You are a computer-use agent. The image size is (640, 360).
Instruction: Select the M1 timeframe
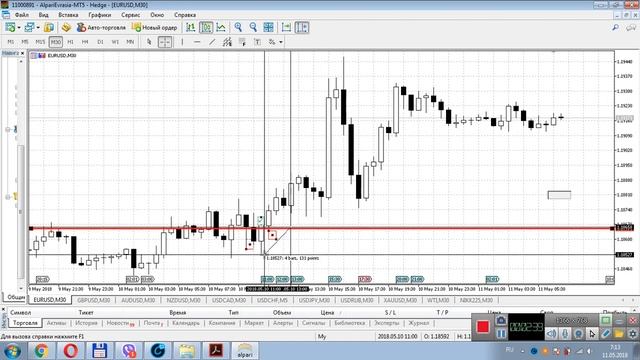[11, 42]
